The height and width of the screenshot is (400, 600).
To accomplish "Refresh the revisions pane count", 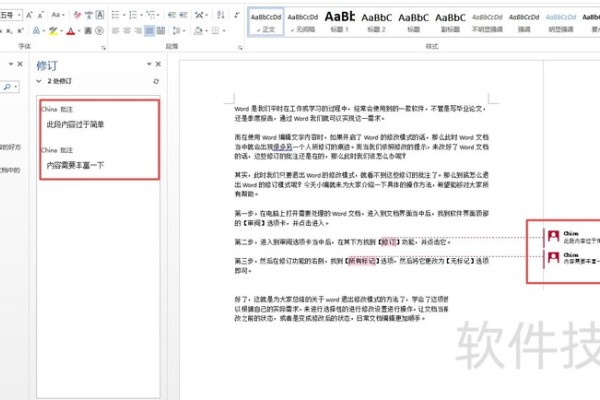I will (156, 81).
